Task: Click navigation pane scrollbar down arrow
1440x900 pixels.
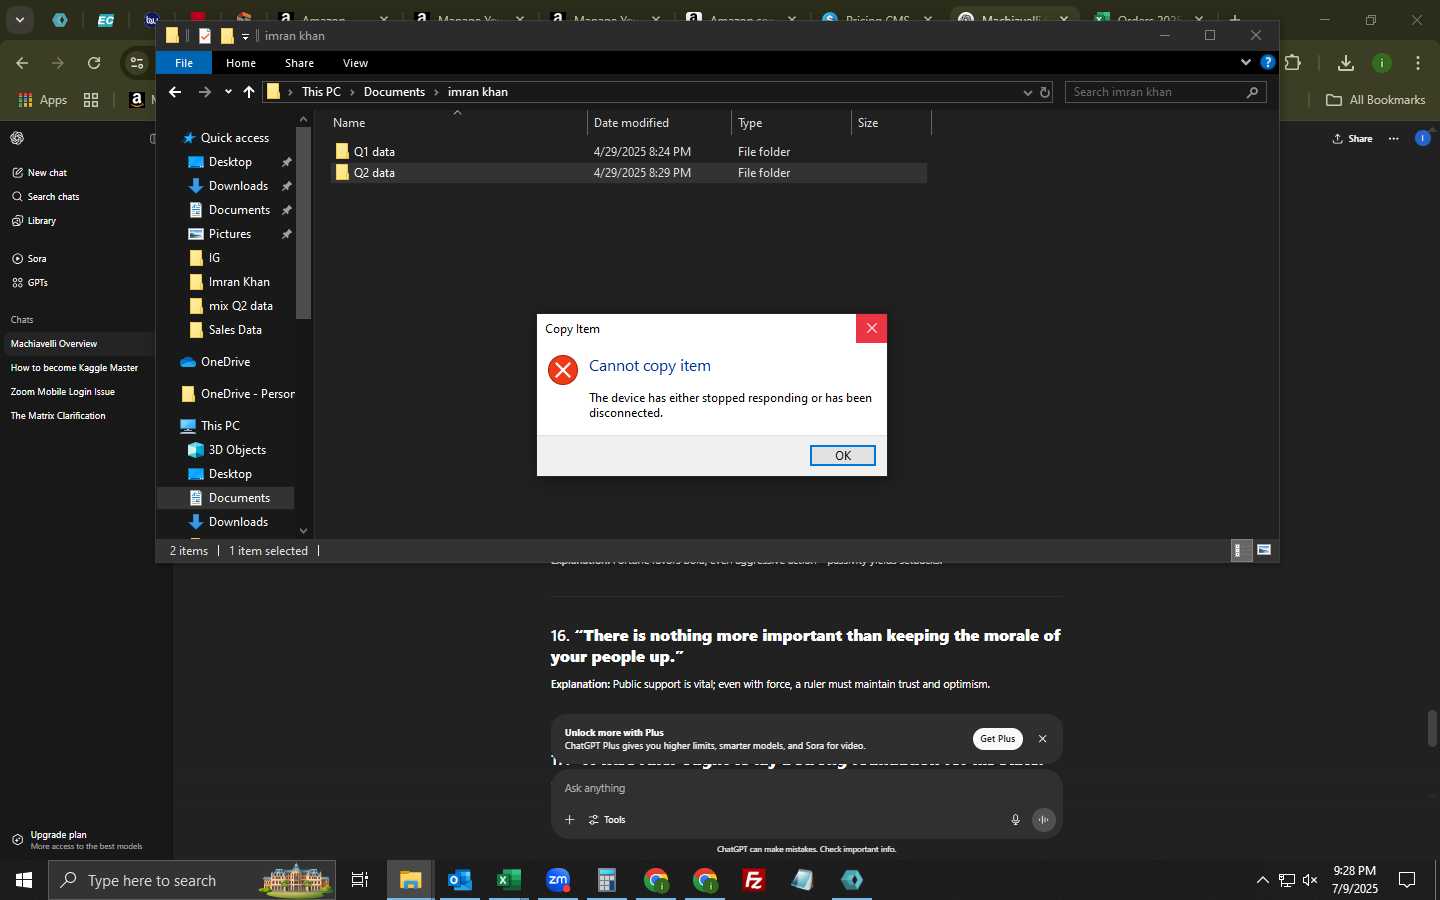Action: [x=303, y=531]
